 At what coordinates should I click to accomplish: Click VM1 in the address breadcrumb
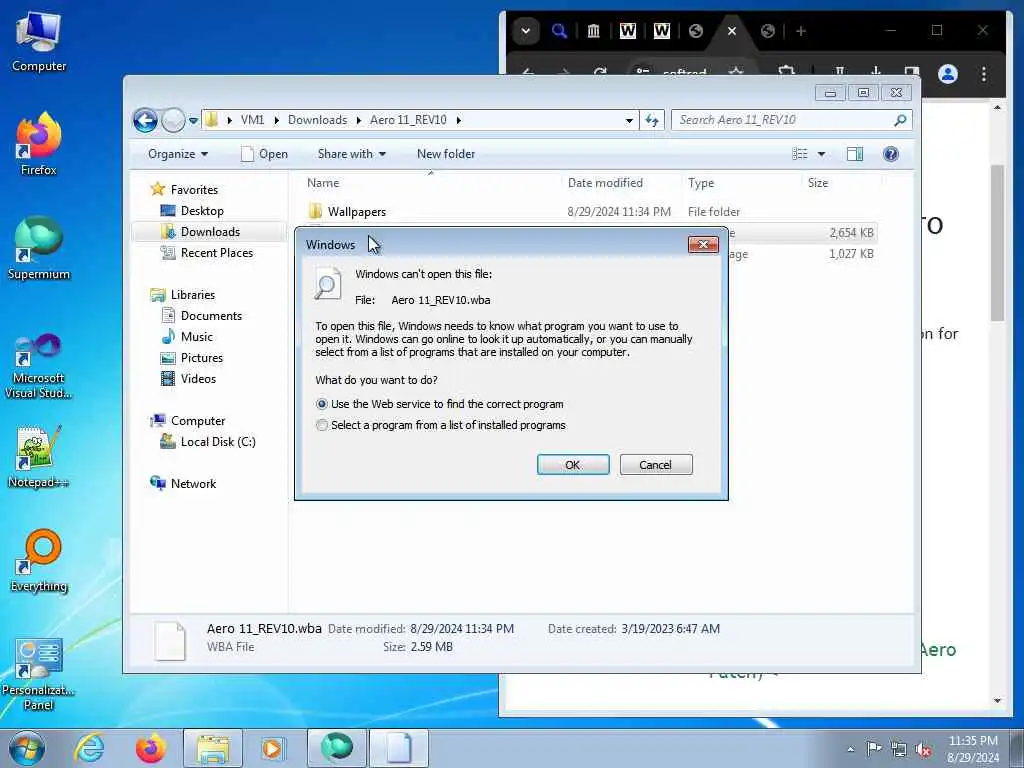[x=252, y=120]
